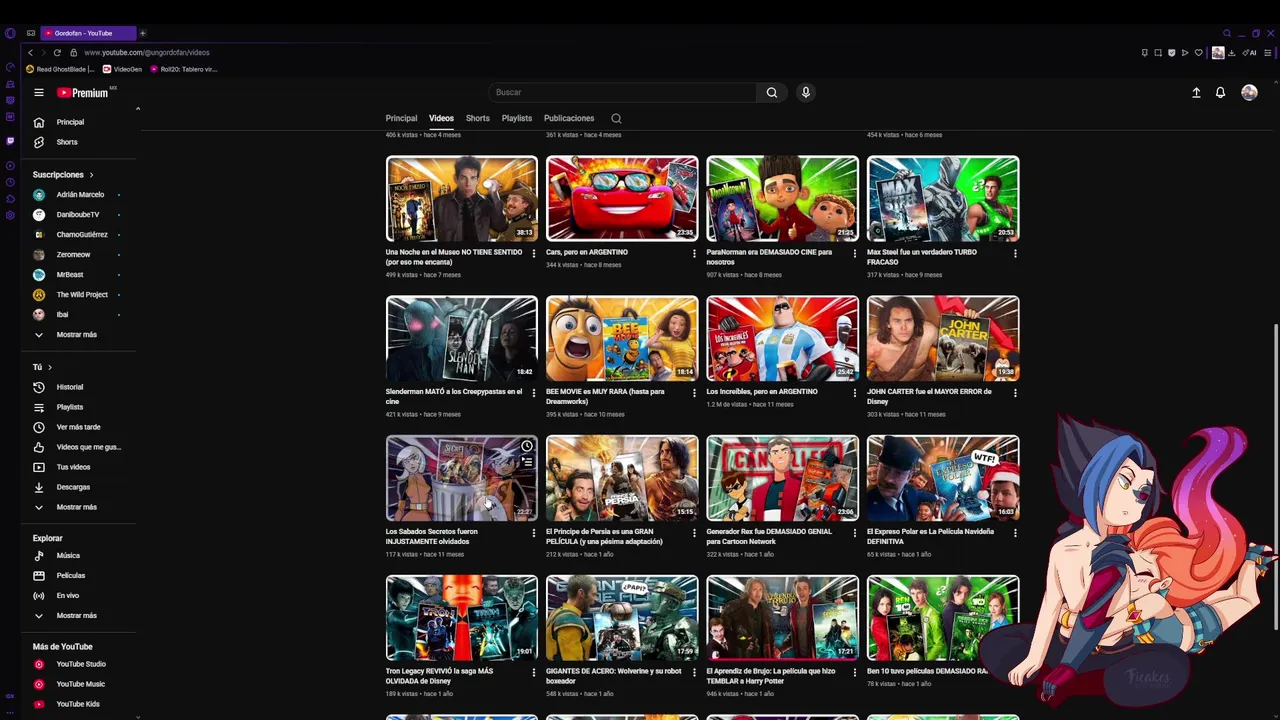Open Adrián Marcelo subscription channel
Screen dimensions: 1280x720
coord(78,195)
